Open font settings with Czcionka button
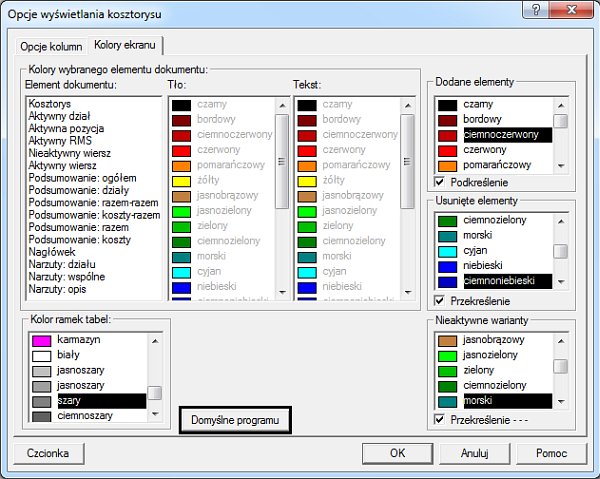 click(47, 453)
